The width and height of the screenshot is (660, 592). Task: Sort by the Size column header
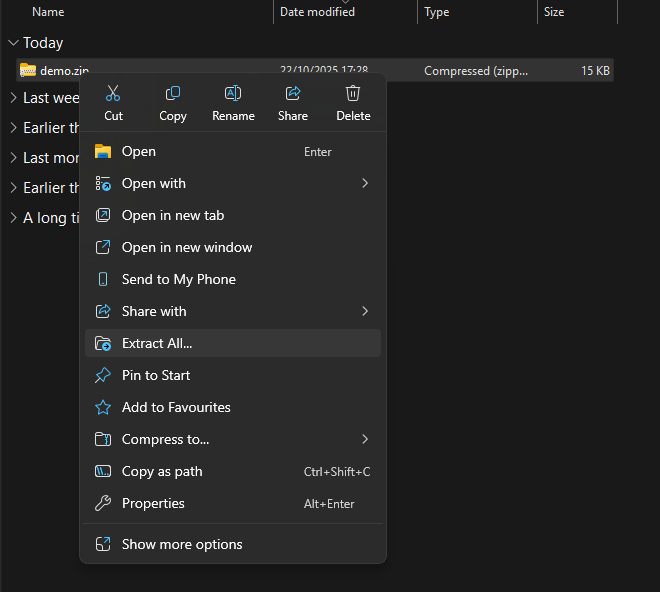click(554, 12)
